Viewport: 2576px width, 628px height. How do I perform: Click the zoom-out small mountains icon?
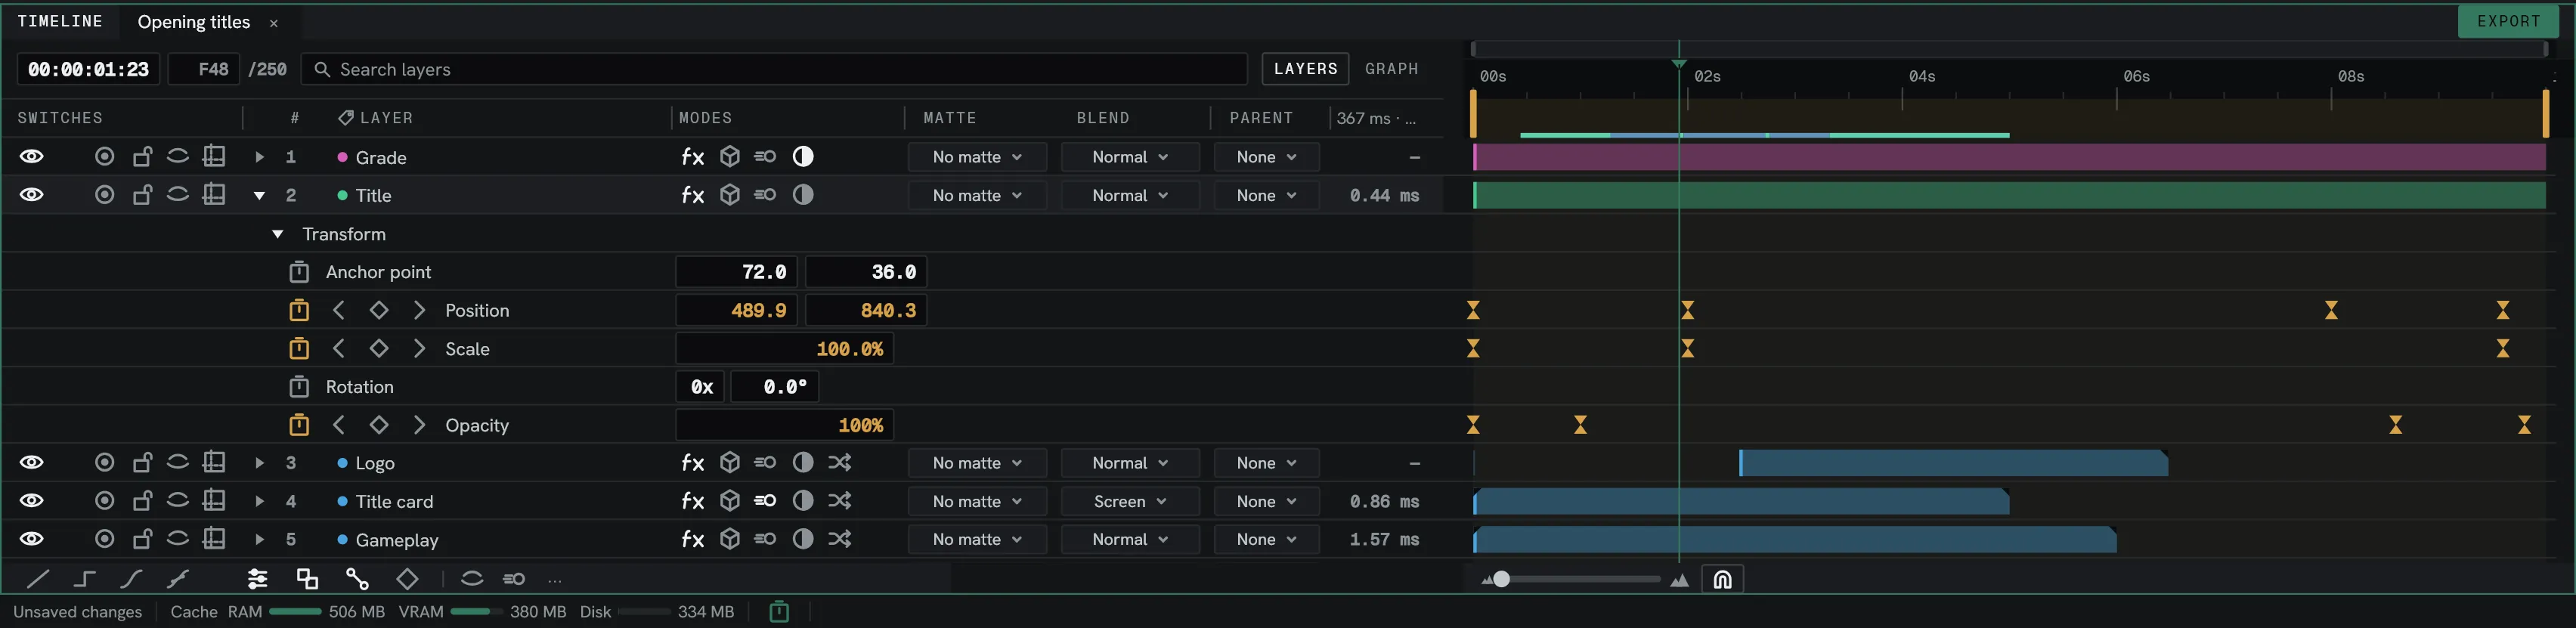click(1487, 579)
